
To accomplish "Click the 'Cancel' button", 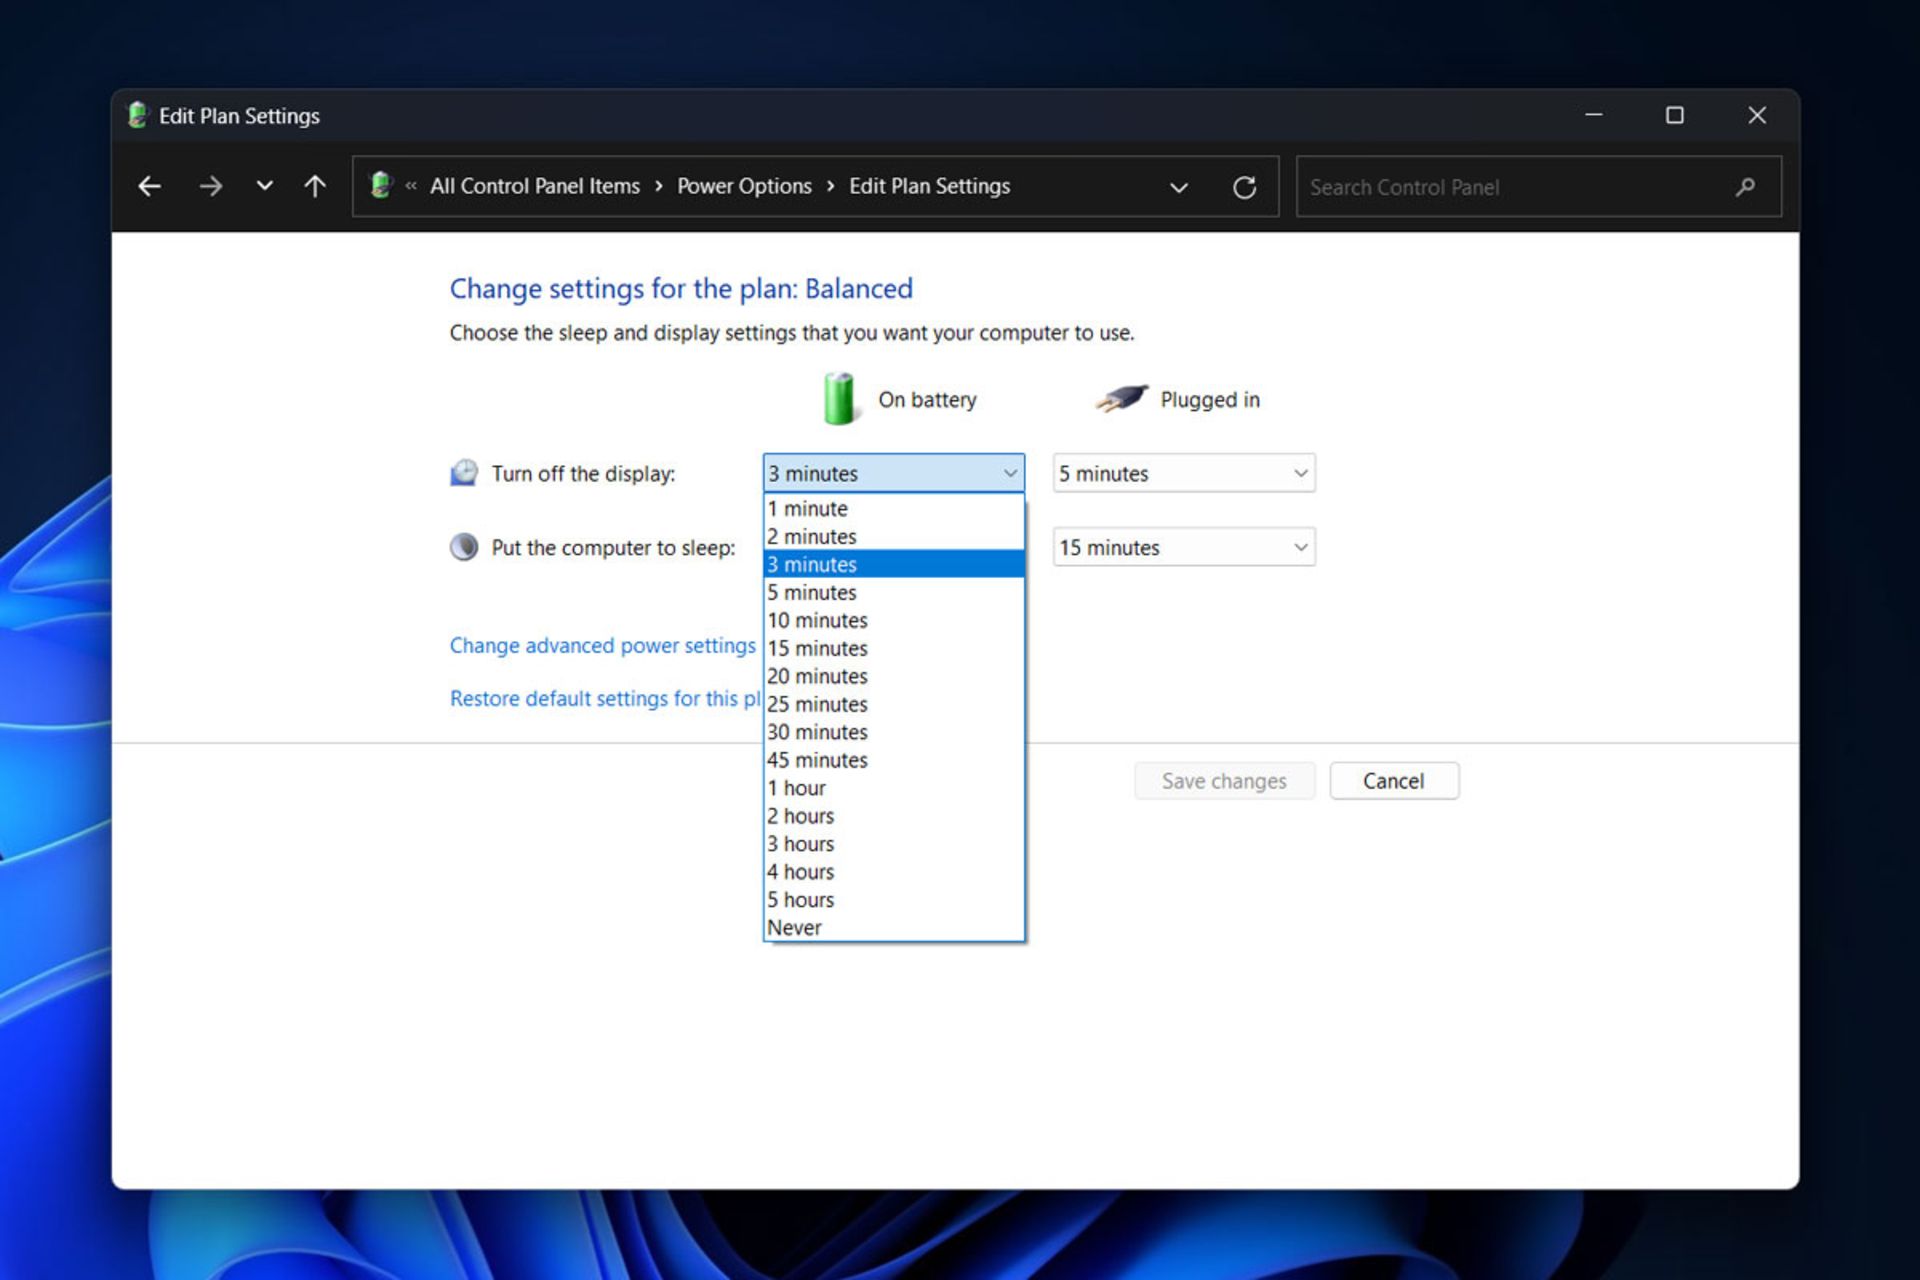I will tap(1393, 780).
